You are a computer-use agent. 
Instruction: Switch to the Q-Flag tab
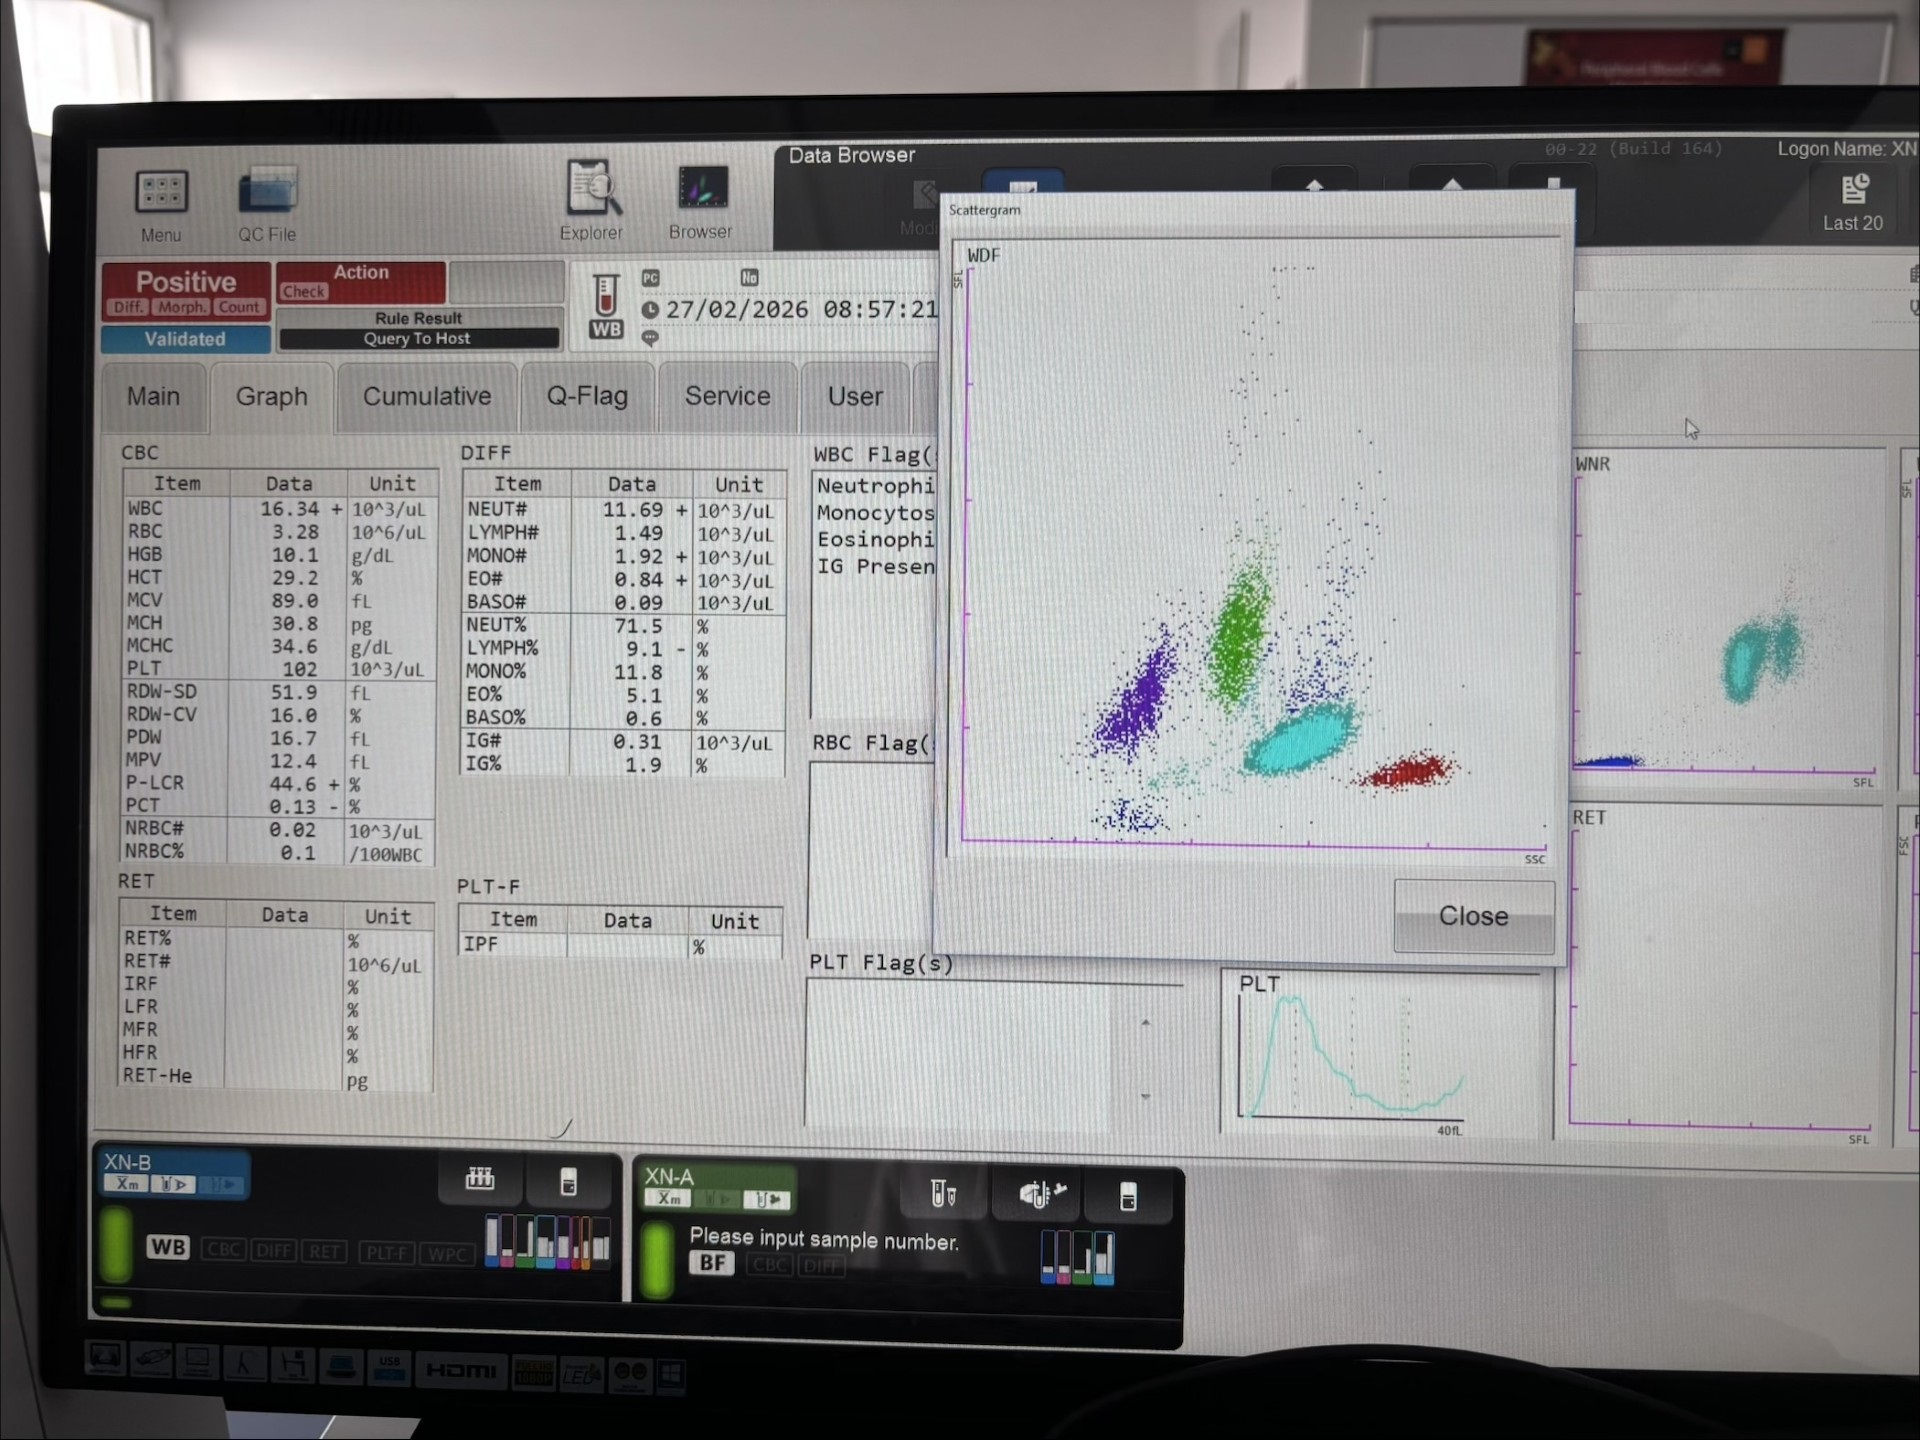tap(587, 397)
